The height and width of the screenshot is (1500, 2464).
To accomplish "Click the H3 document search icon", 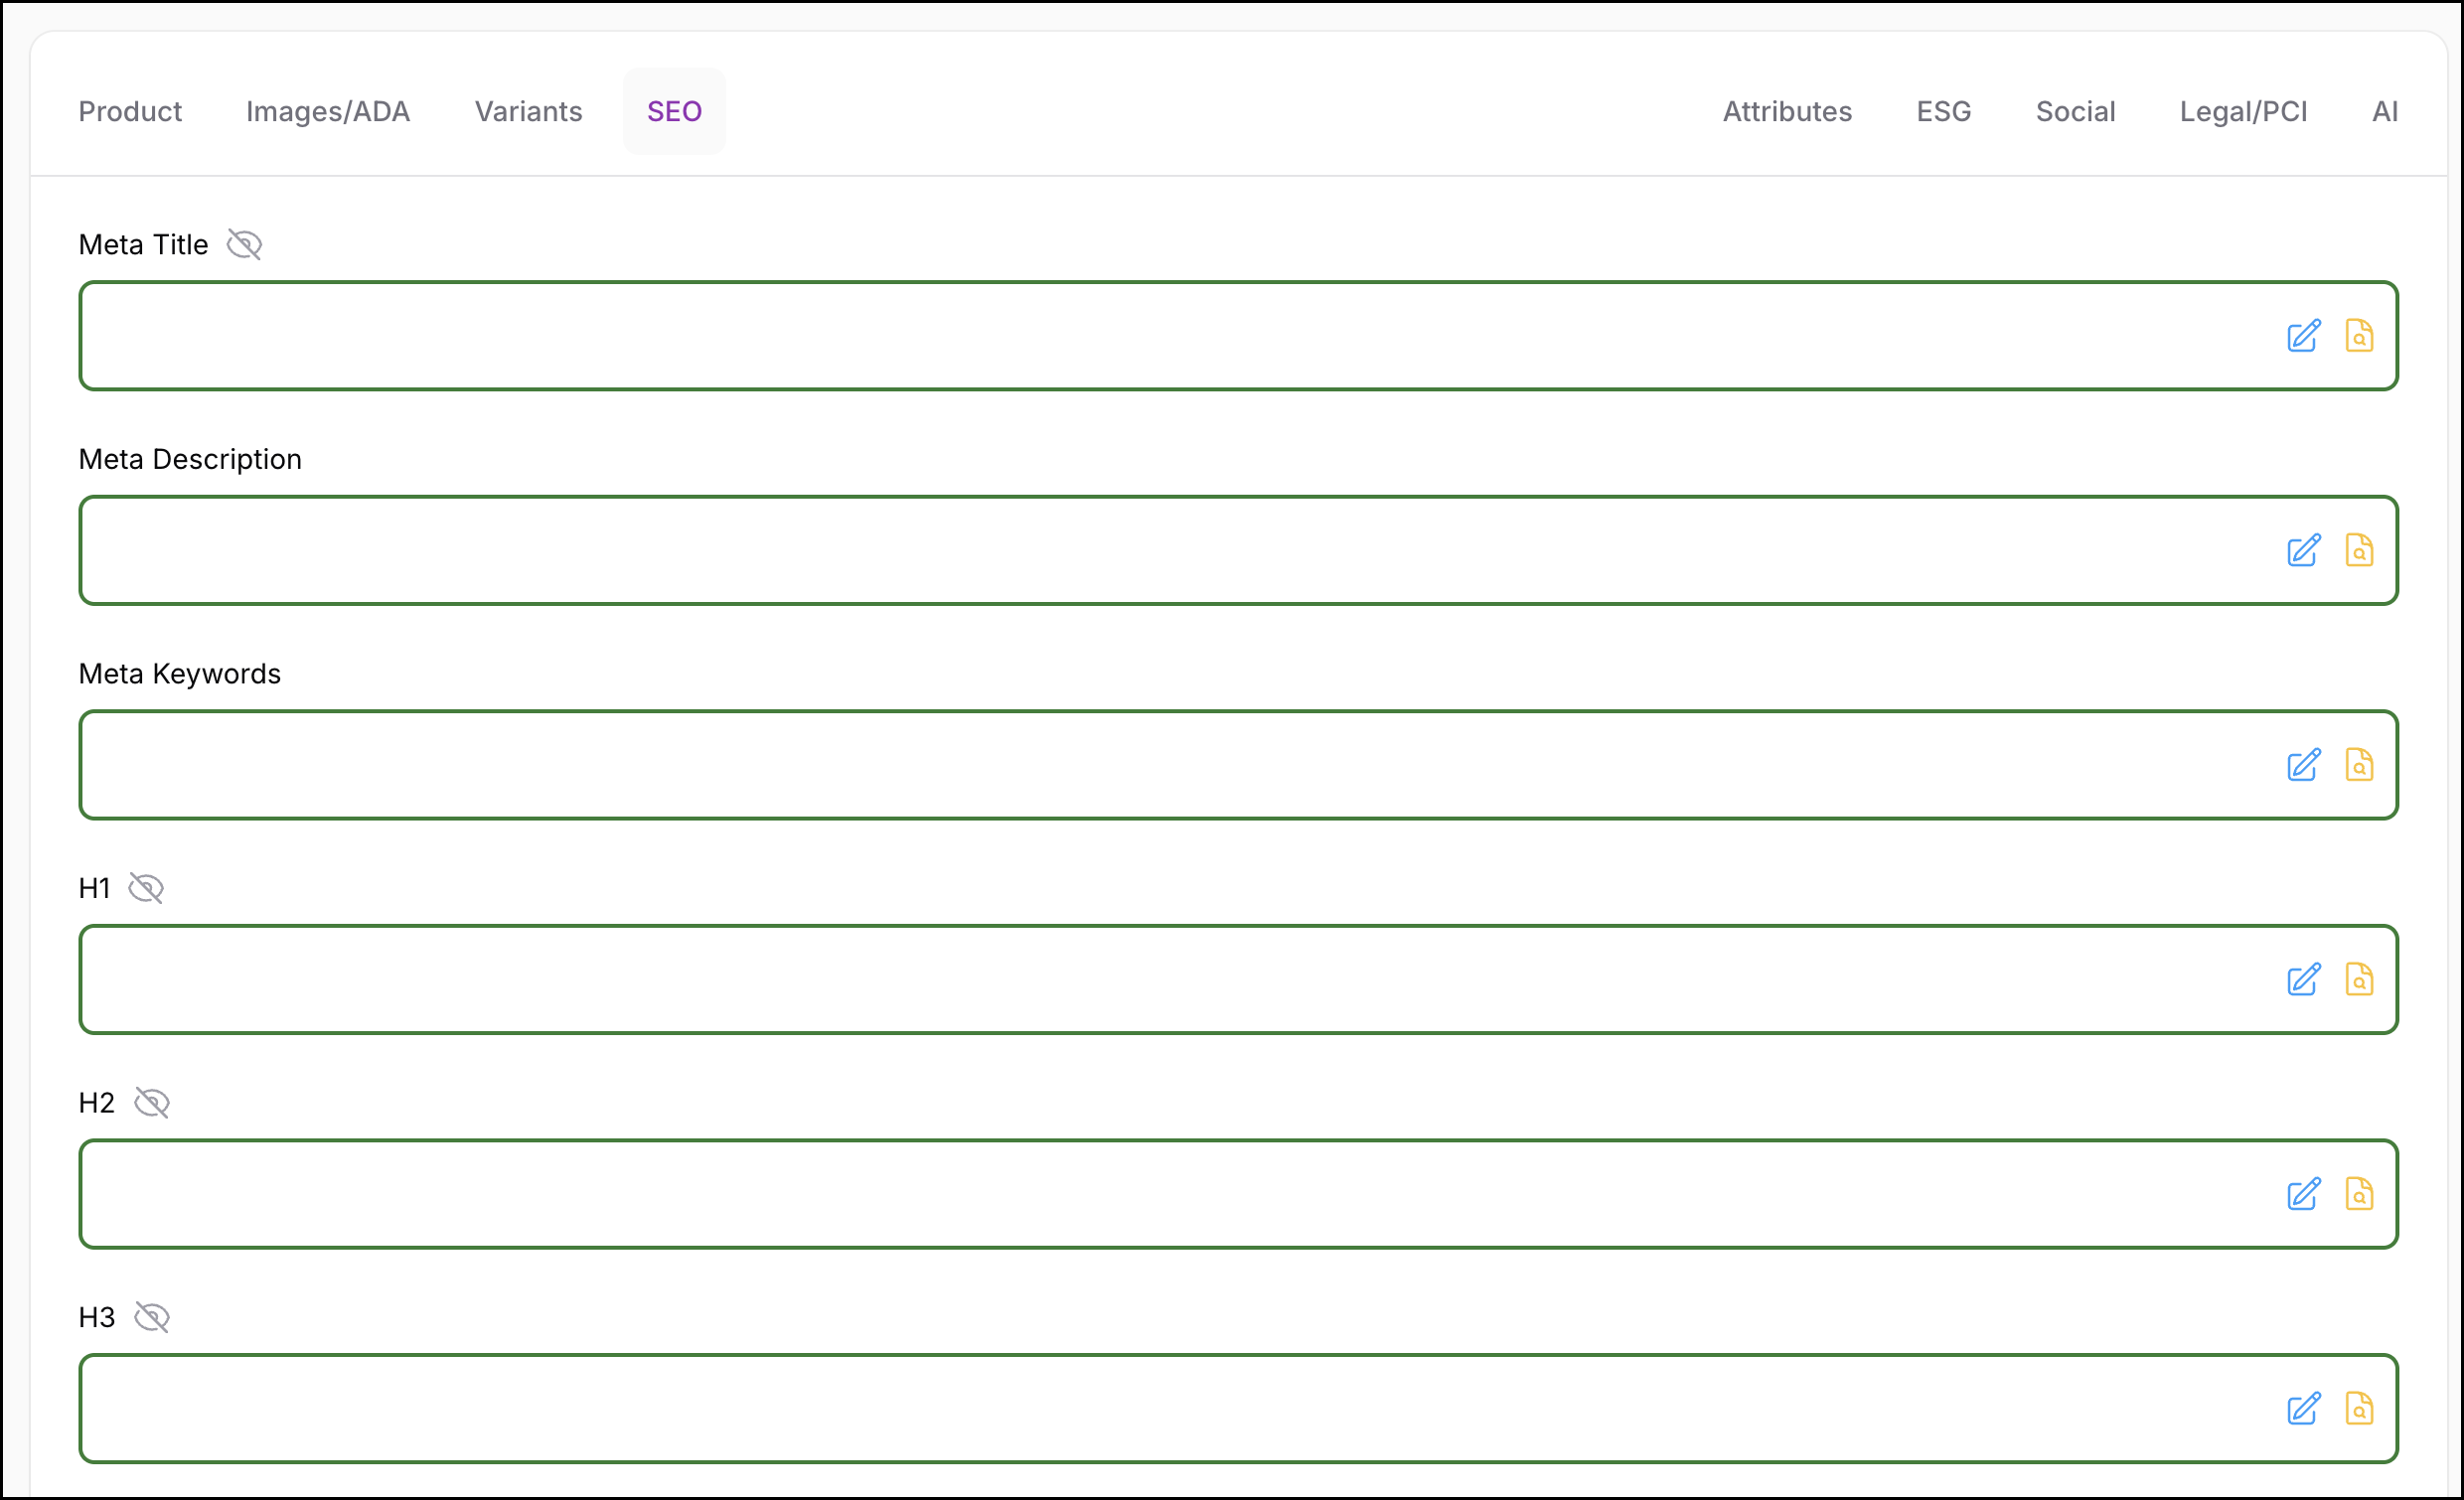I will click(2359, 1409).
